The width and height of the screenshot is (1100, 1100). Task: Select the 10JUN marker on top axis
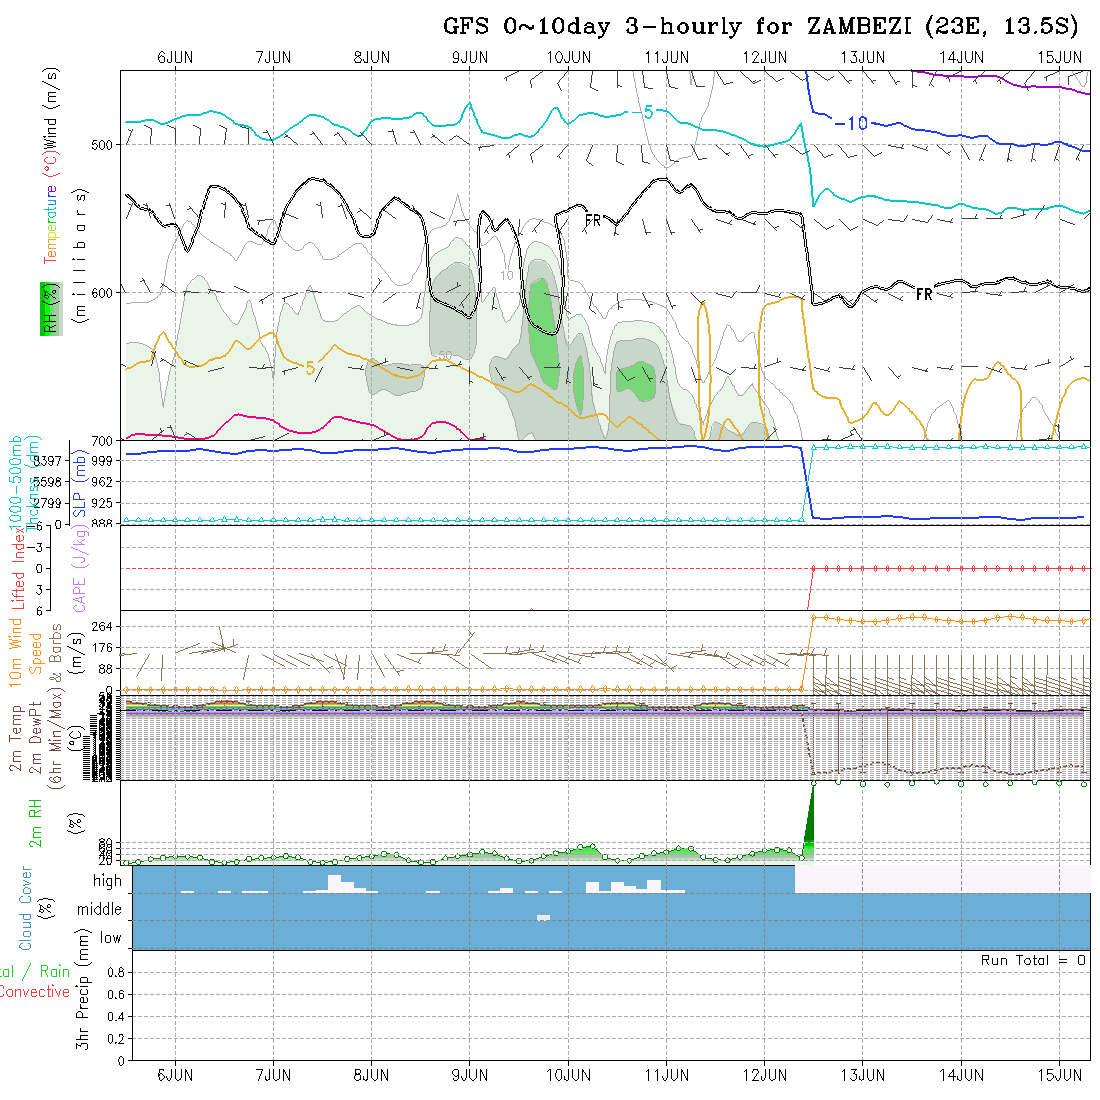[x=568, y=57]
